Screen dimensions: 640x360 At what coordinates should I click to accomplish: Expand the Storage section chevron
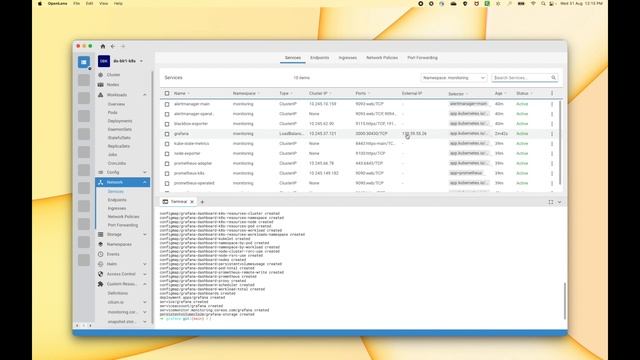[144, 234]
